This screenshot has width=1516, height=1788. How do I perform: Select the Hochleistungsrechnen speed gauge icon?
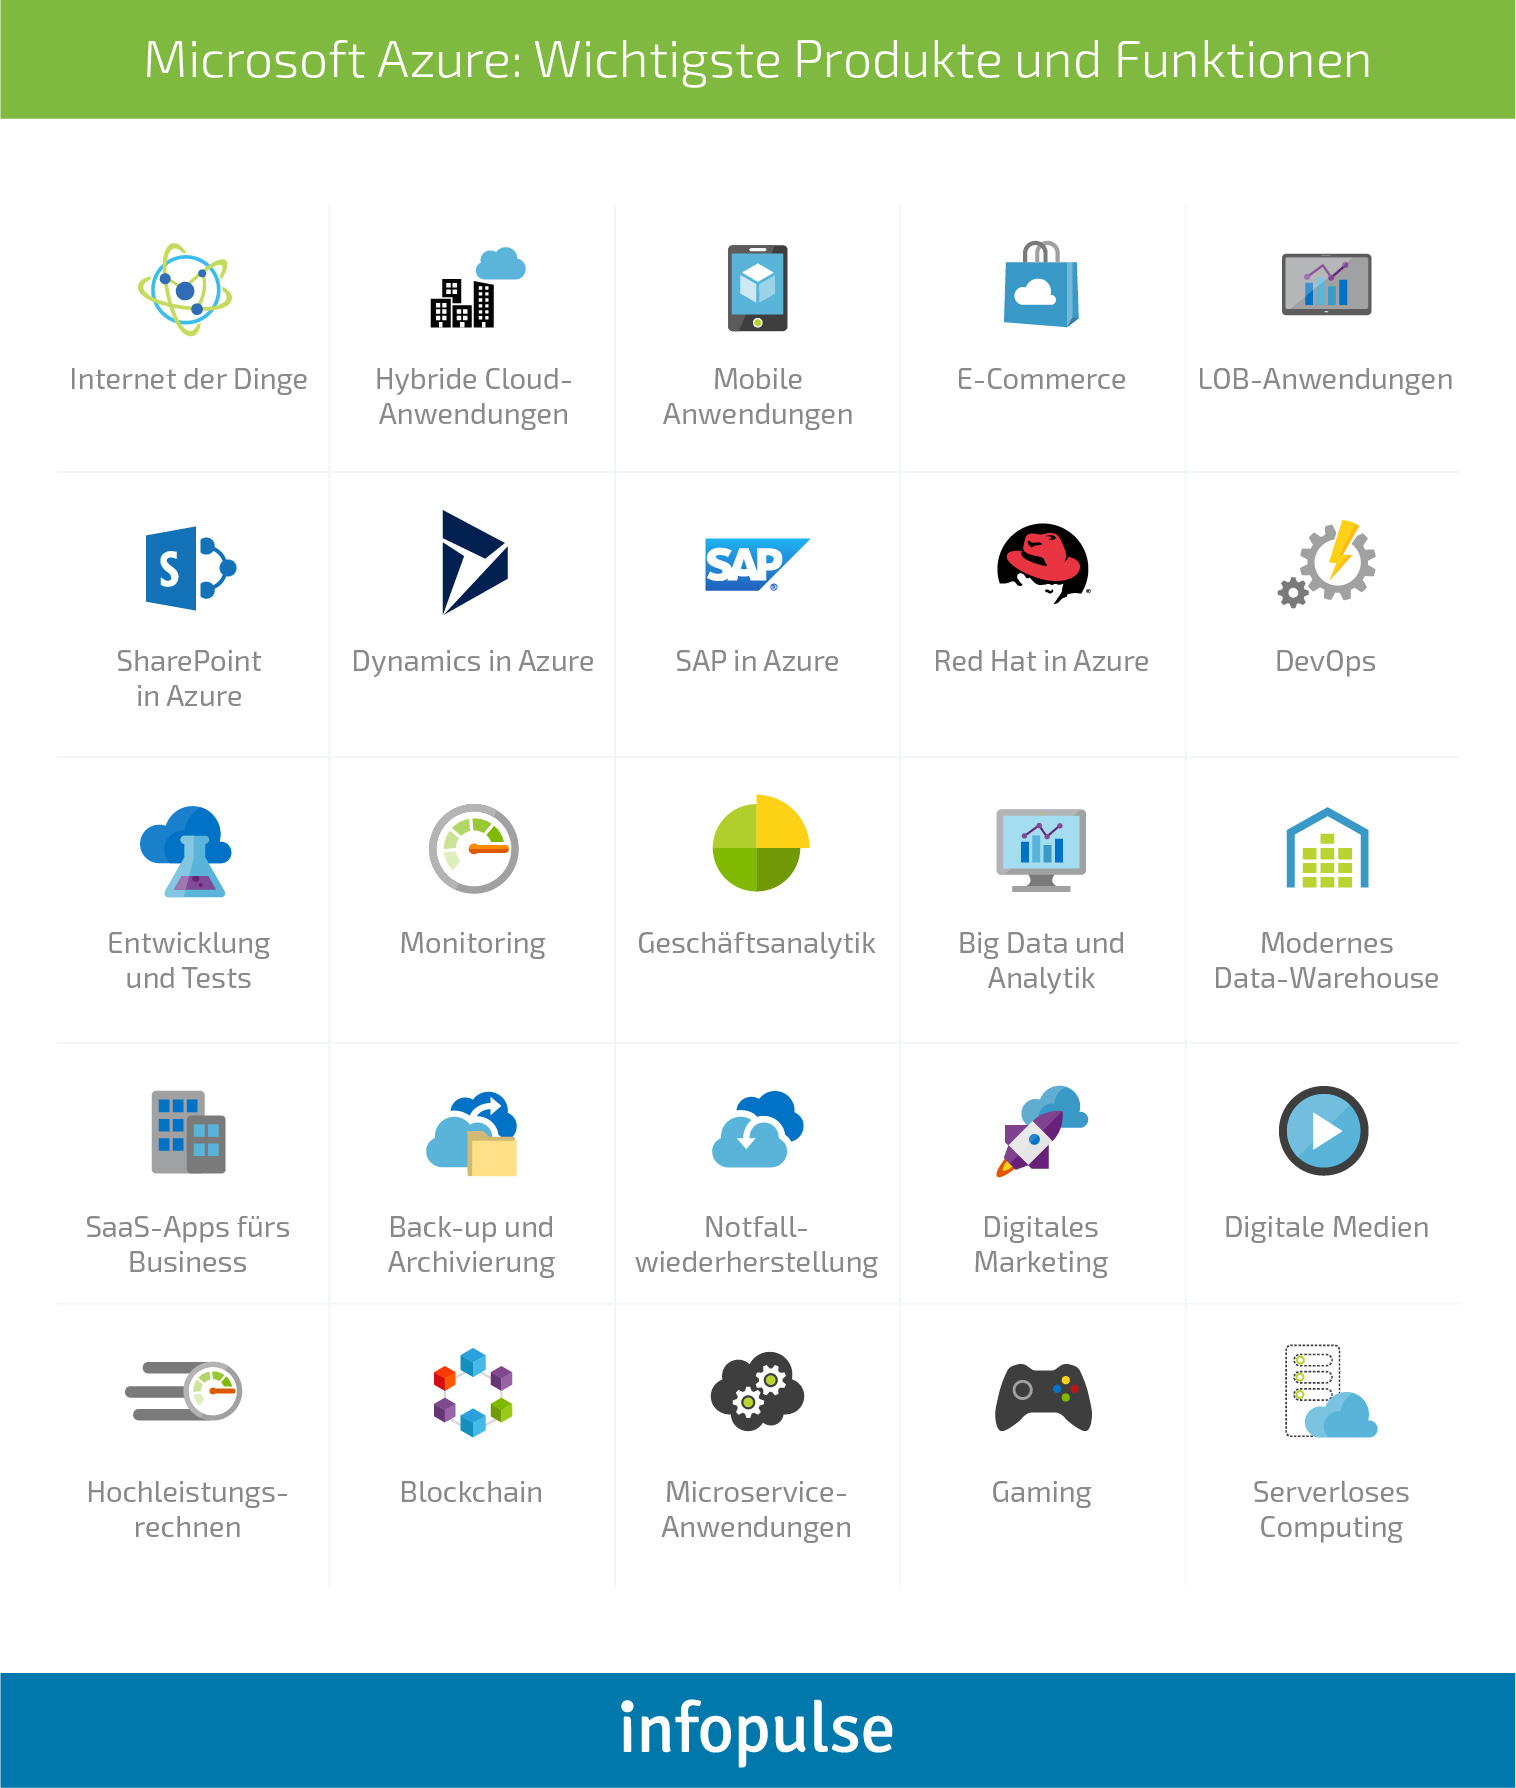point(184,1391)
